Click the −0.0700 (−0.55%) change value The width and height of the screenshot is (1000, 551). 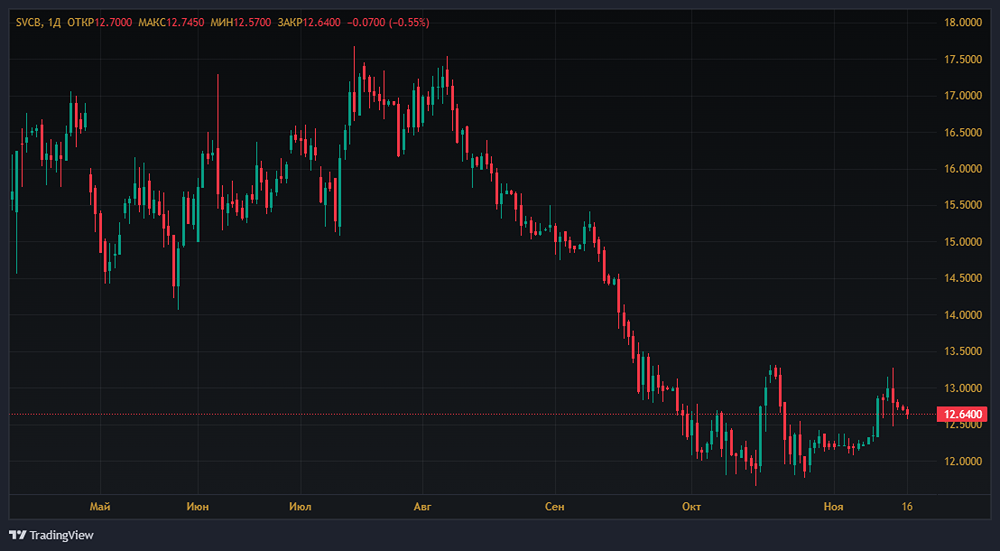388,22
